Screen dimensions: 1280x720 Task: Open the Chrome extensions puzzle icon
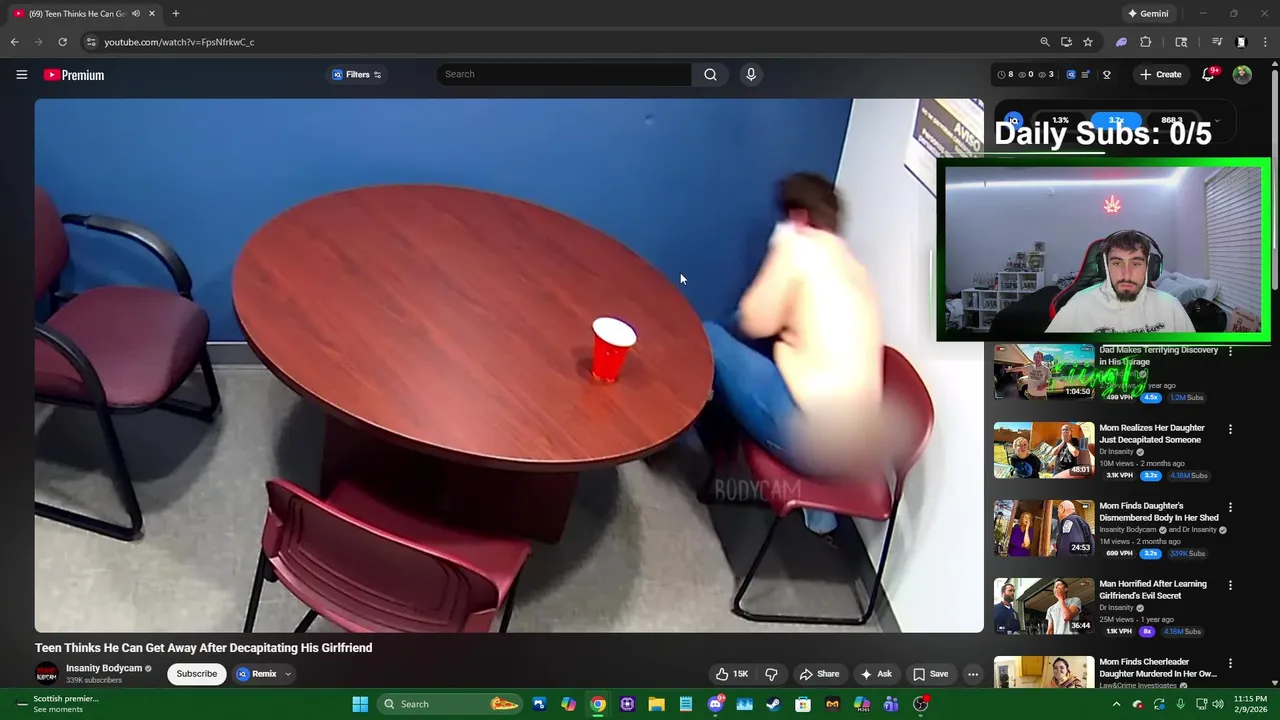pyautogui.click(x=1146, y=42)
